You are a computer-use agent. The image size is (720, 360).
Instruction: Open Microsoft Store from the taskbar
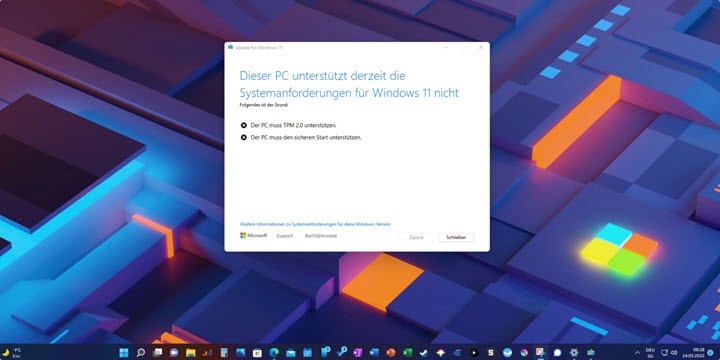point(257,353)
